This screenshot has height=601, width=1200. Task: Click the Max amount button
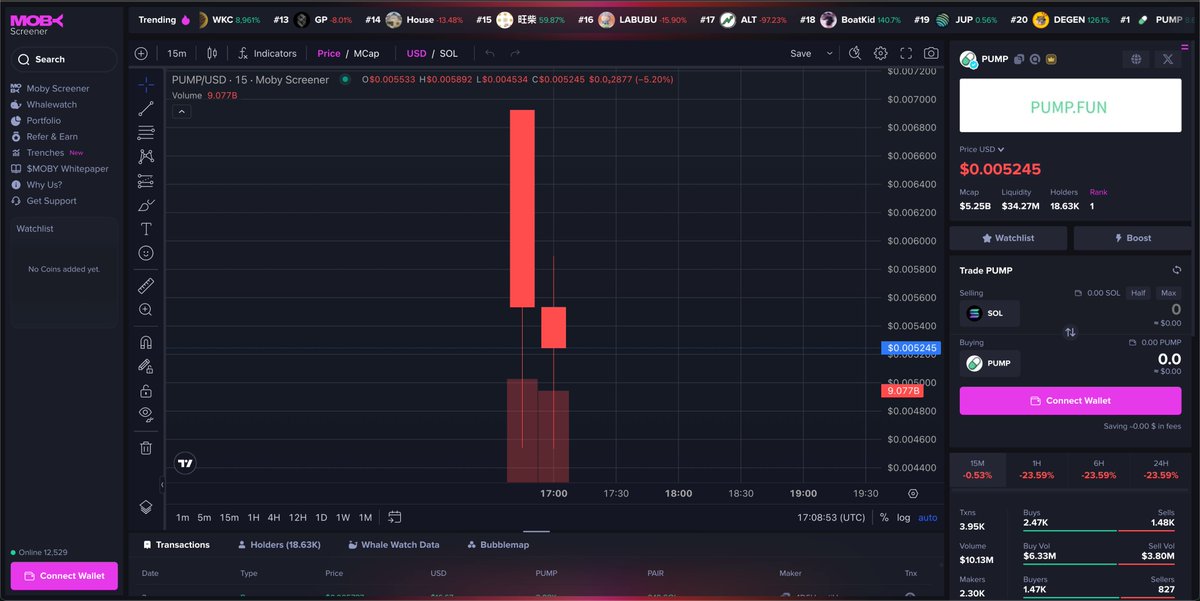(x=1168, y=293)
